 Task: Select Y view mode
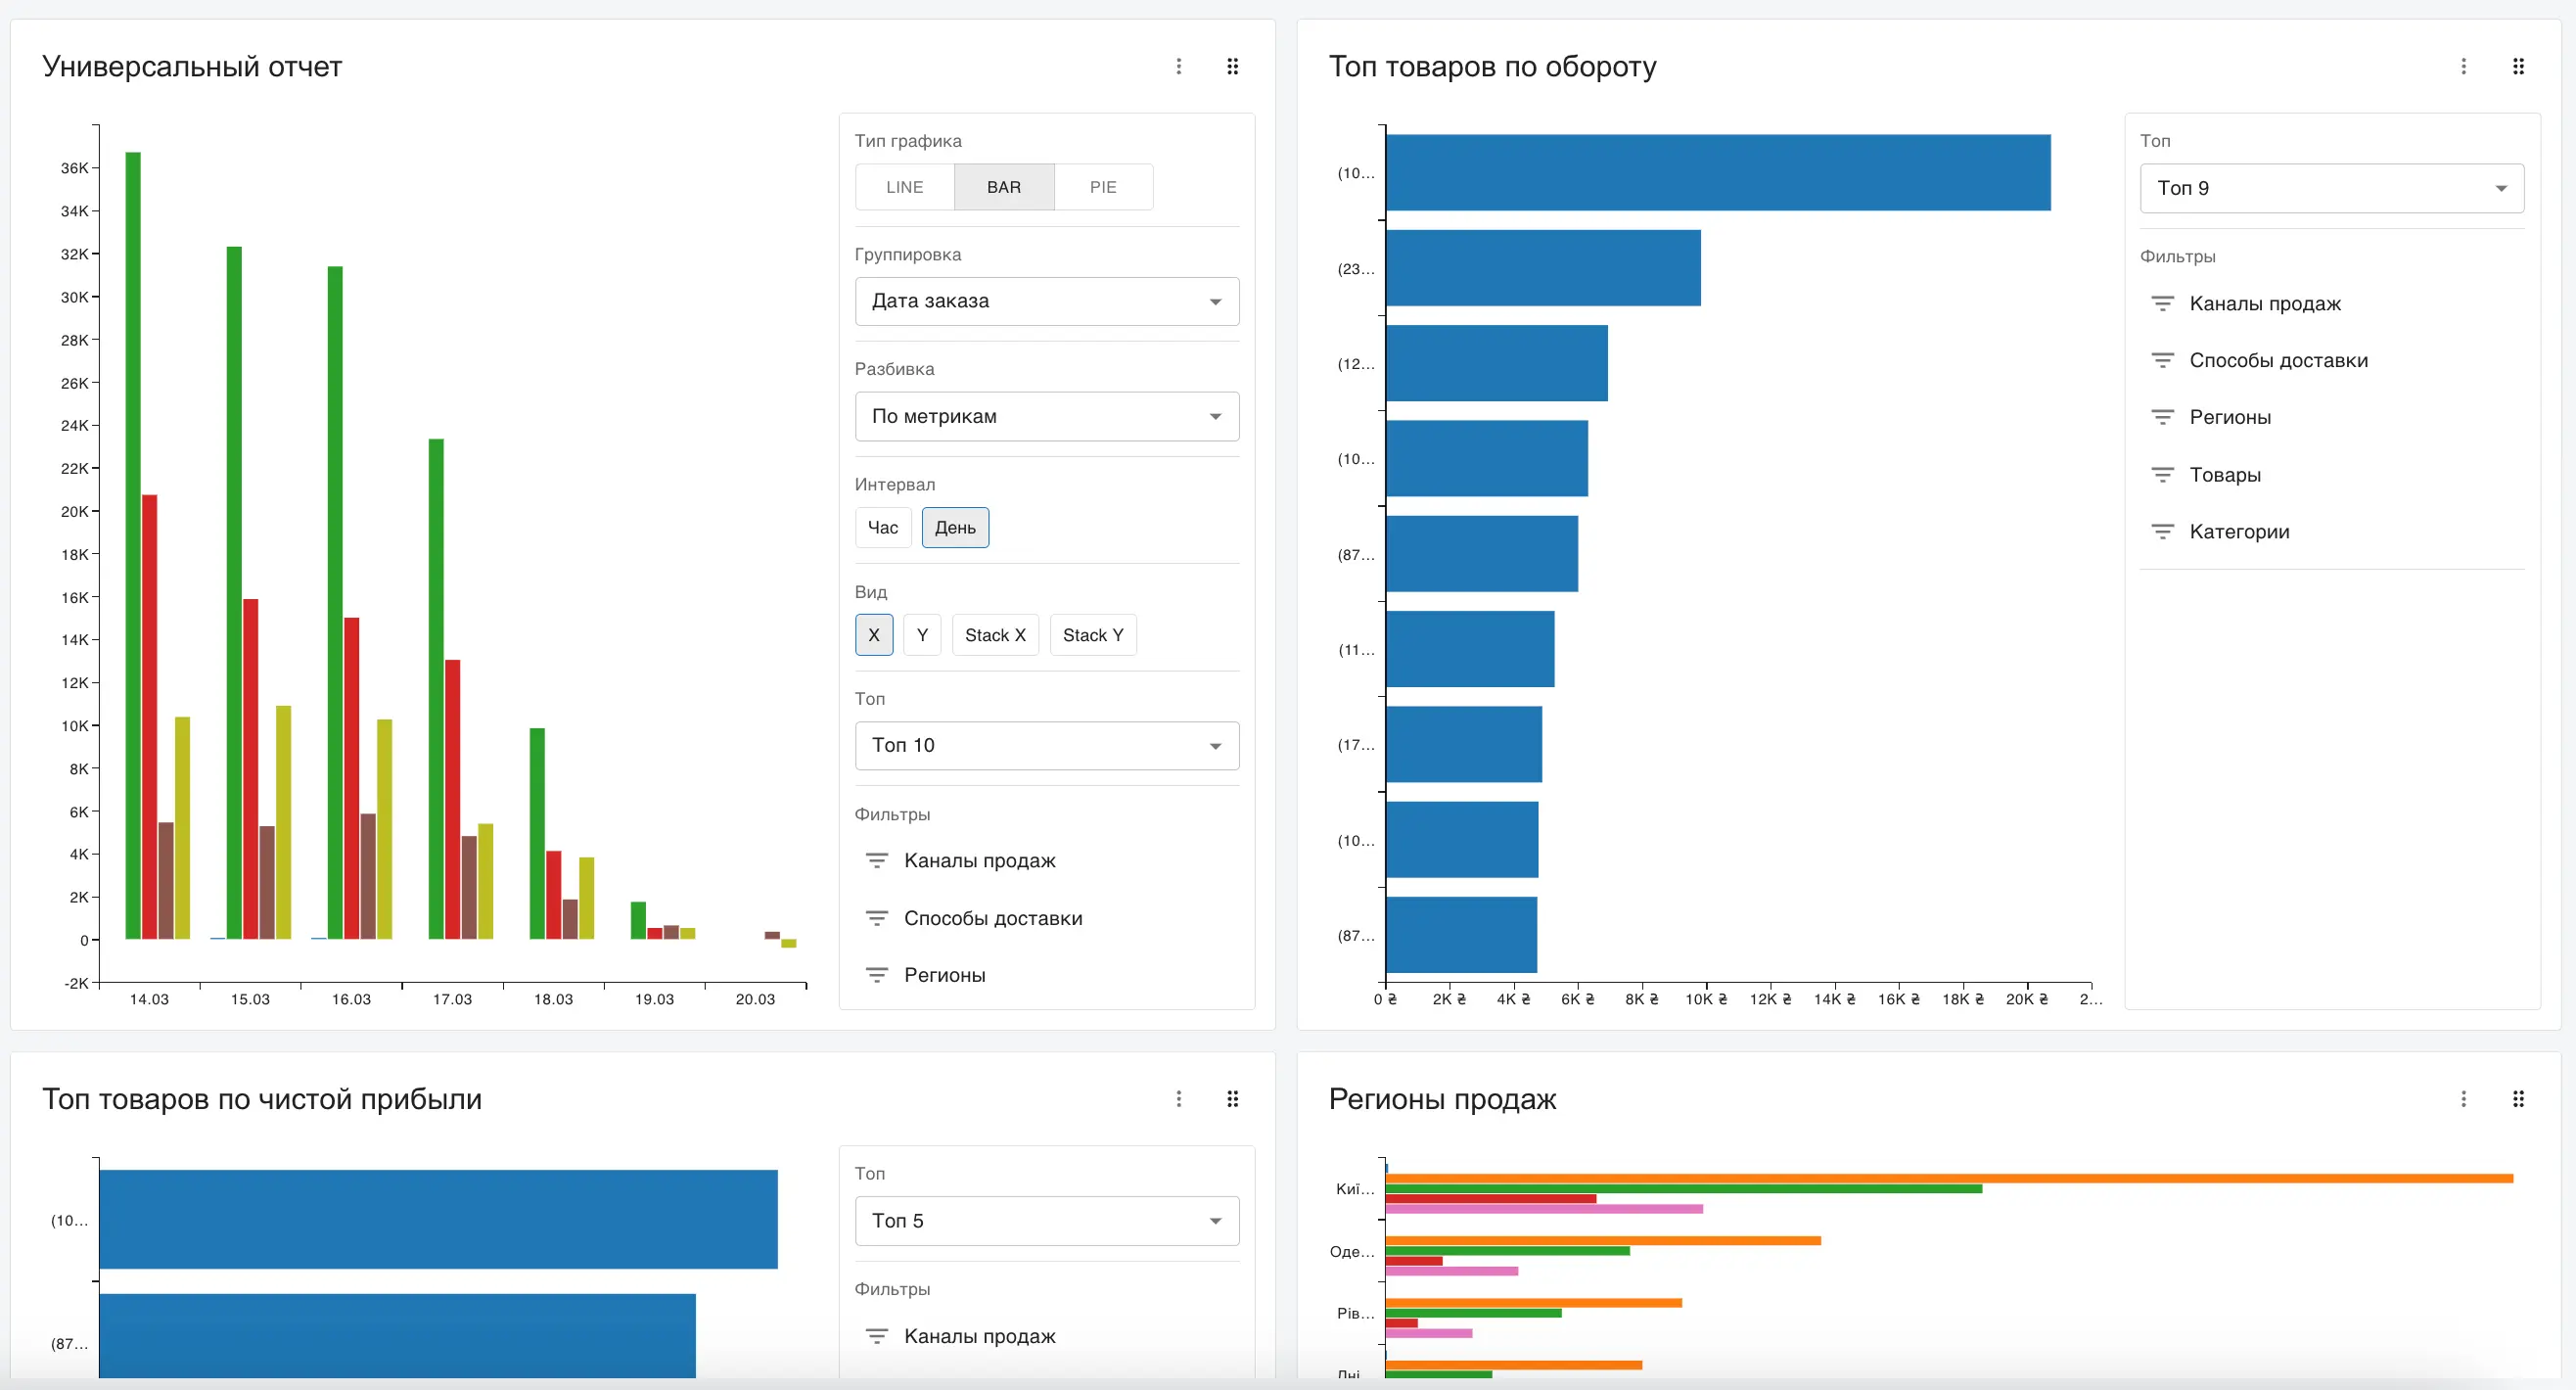coord(922,635)
